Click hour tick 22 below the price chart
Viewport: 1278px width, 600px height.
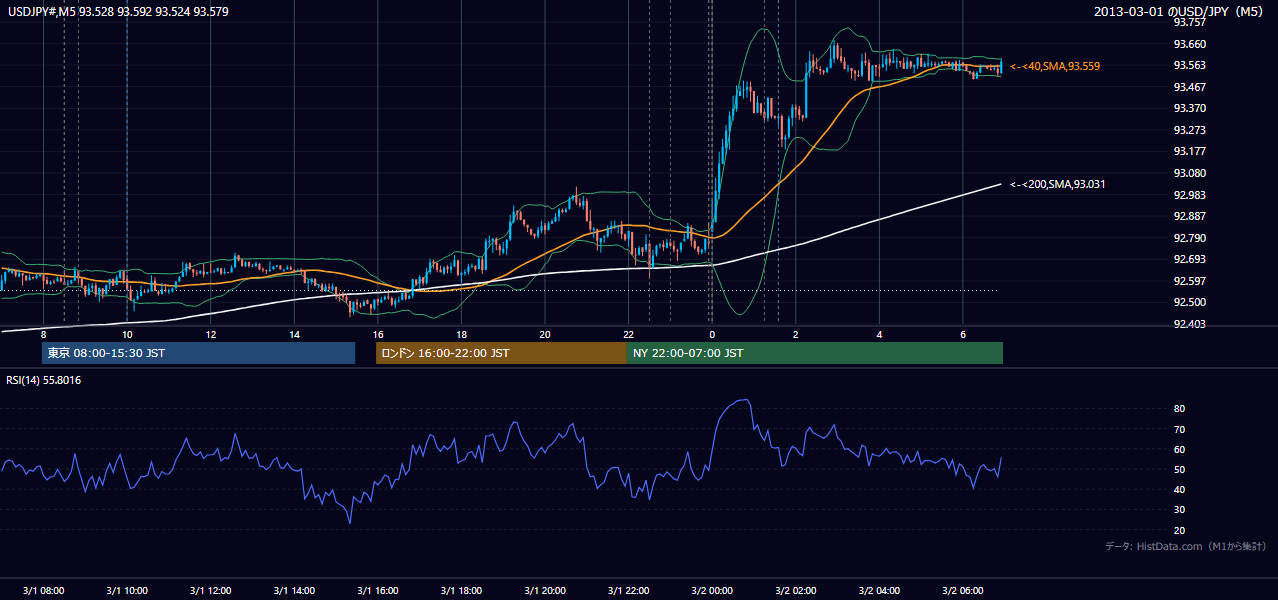coord(628,334)
